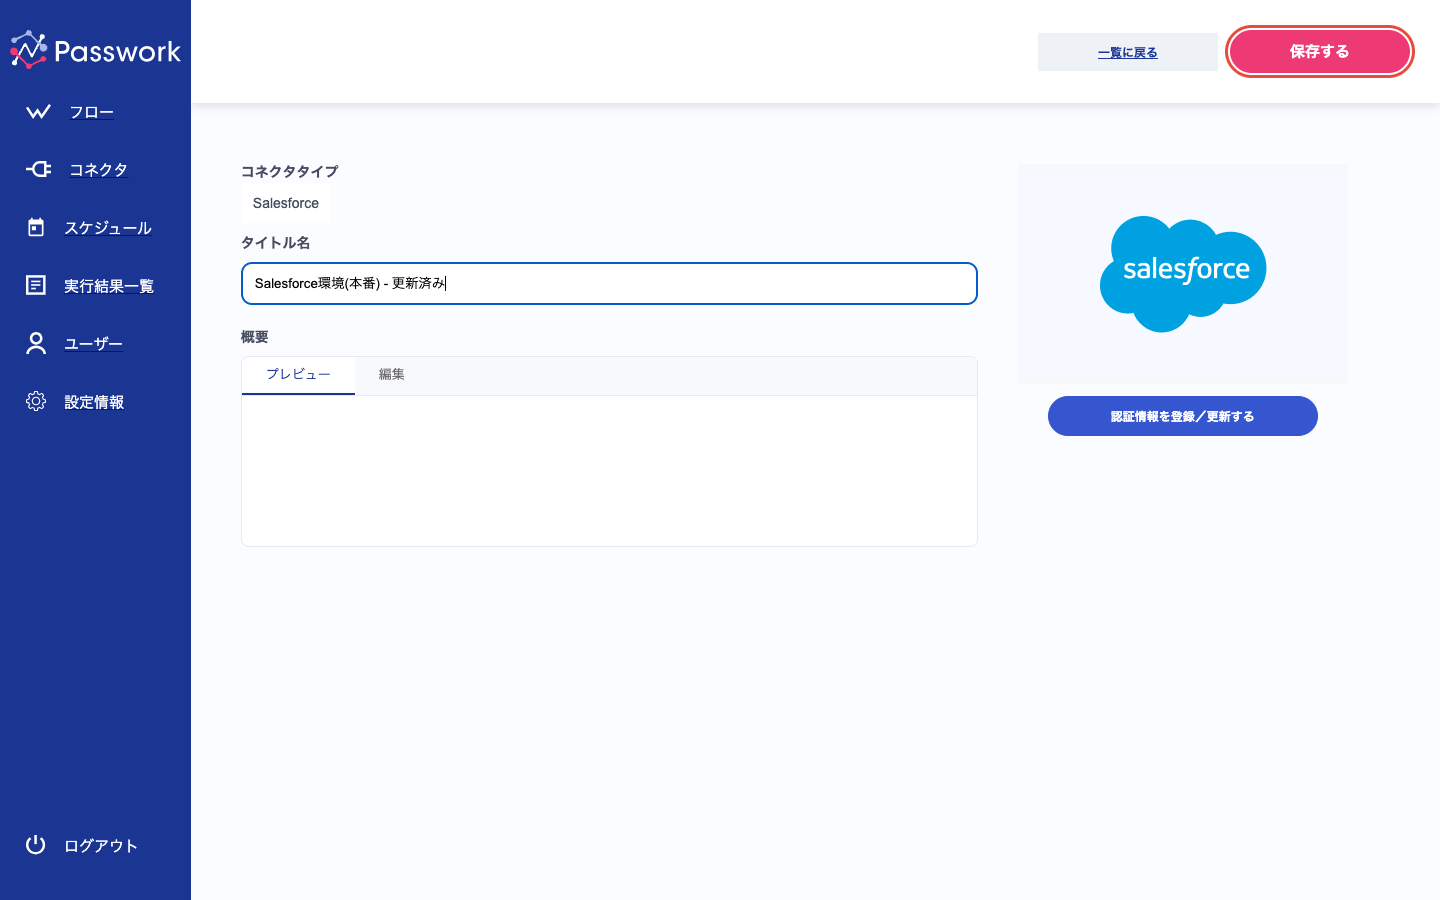Screen dimensions: 1440x900
Task: Click the 実行結果一覧 list icon
Action: 36,285
